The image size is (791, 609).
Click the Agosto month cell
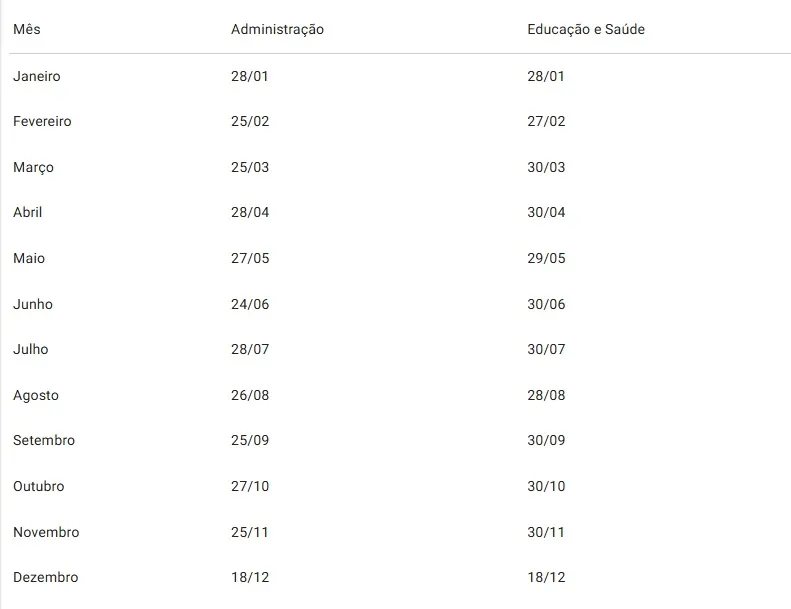(36, 396)
